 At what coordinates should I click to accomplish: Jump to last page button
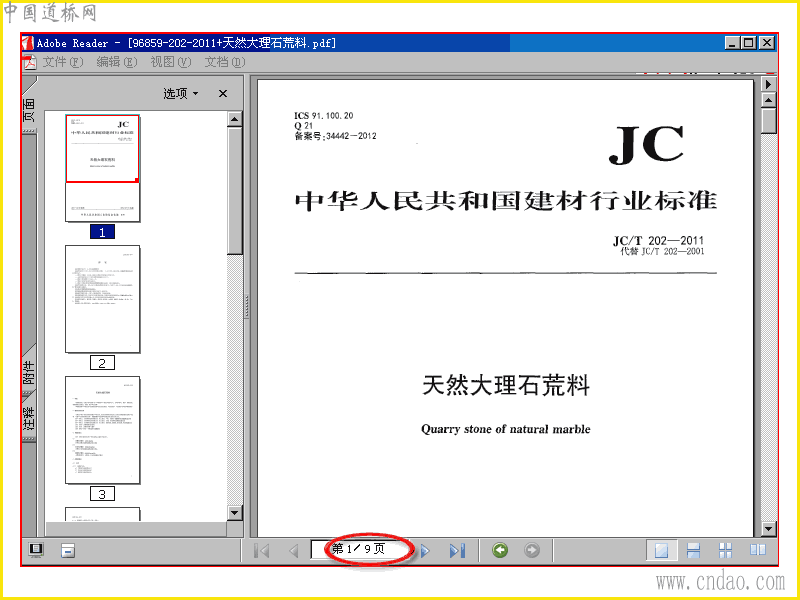coord(457,551)
